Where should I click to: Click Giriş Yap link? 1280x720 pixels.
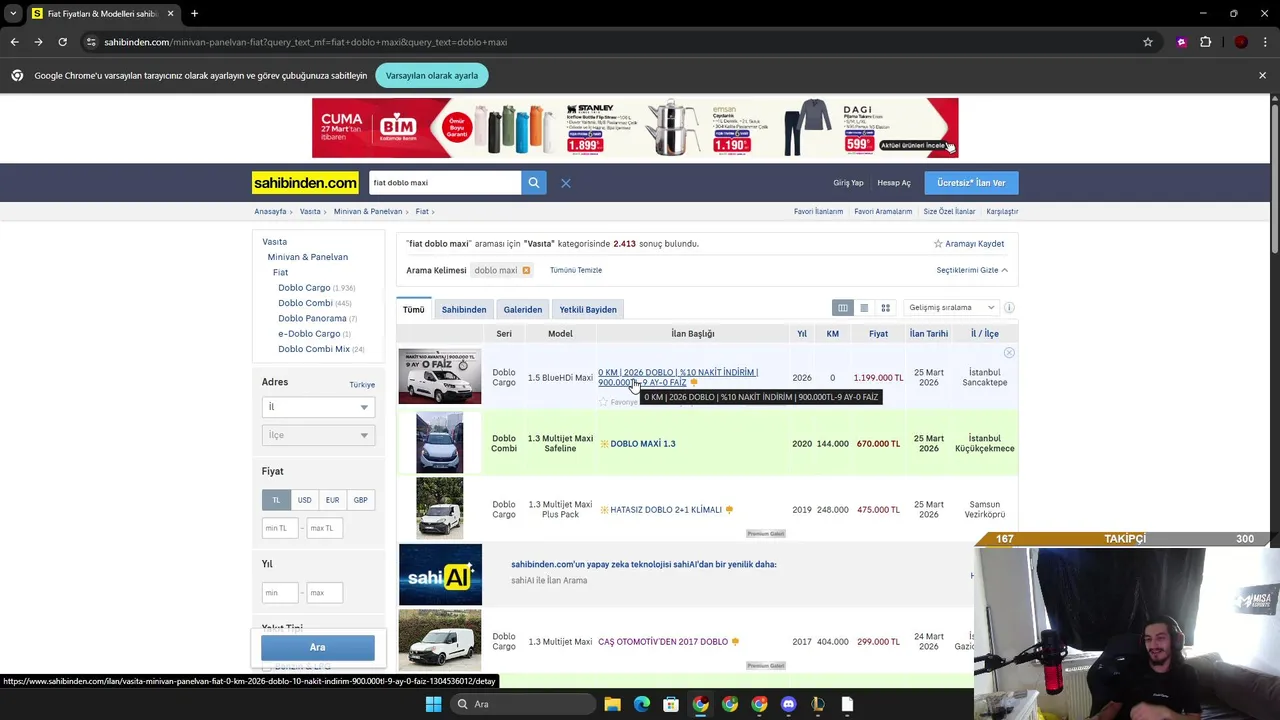pos(848,183)
